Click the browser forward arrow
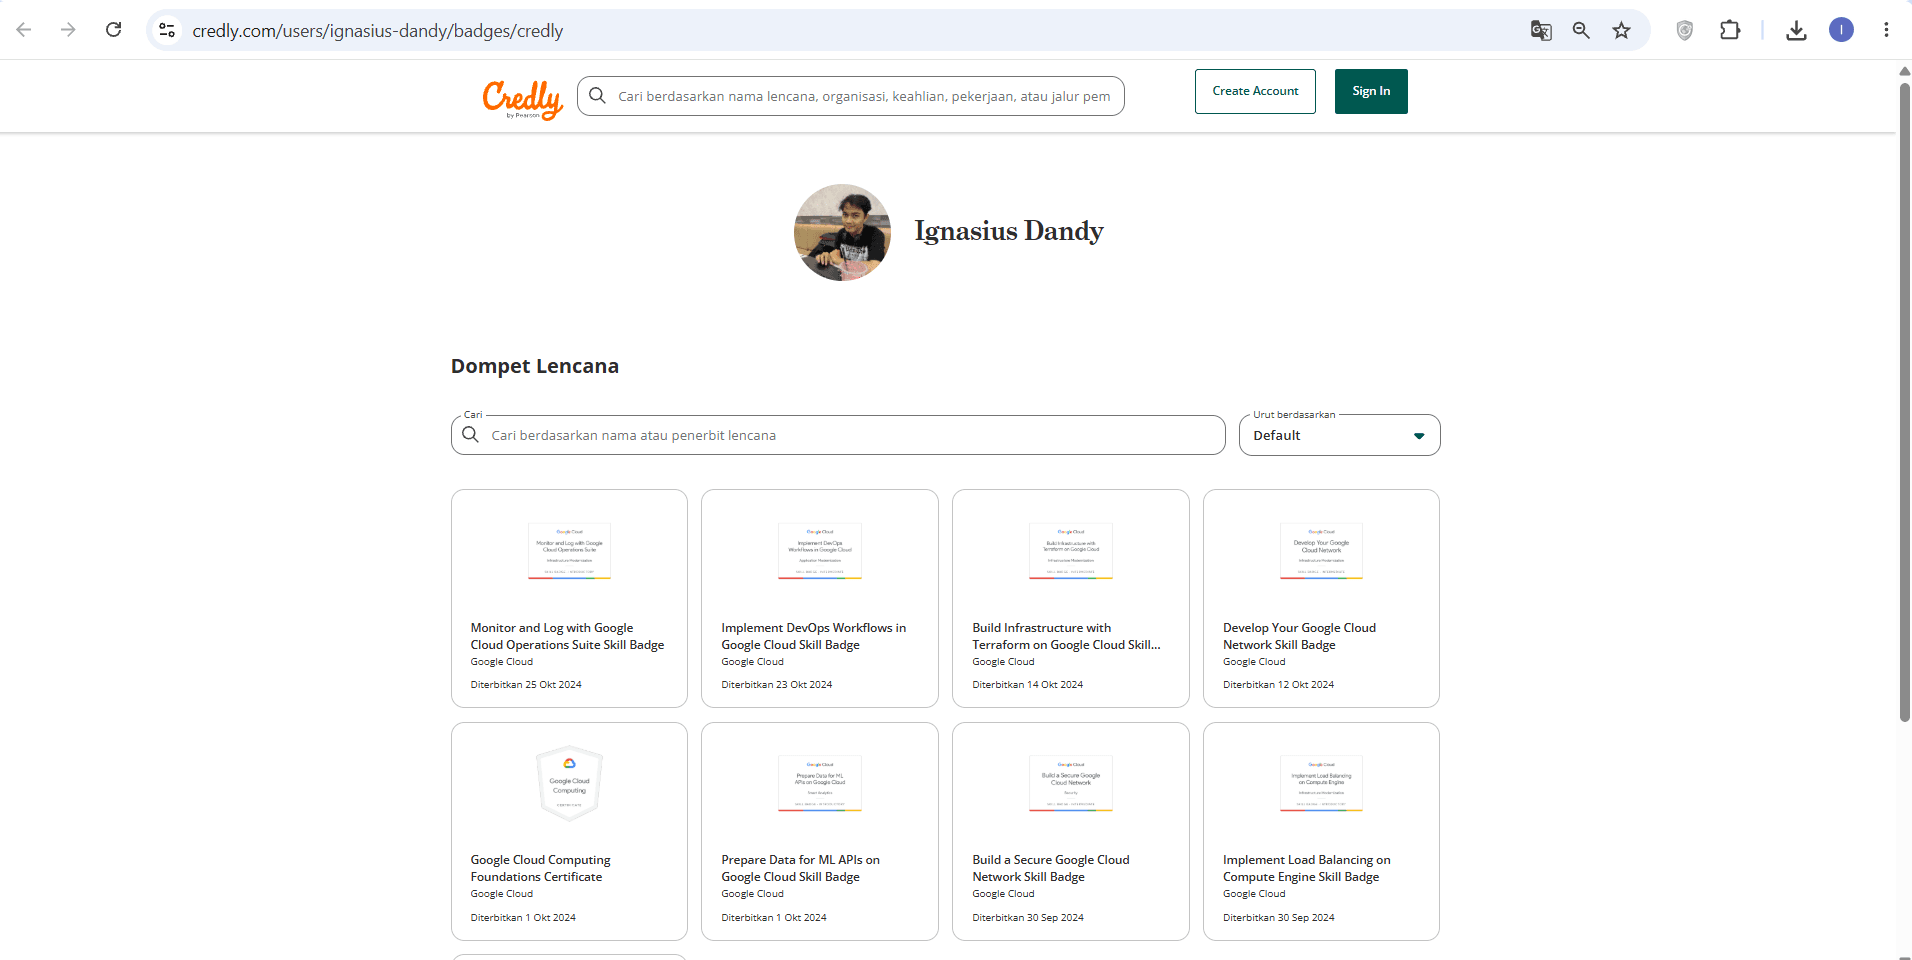The image size is (1912, 960). point(68,30)
